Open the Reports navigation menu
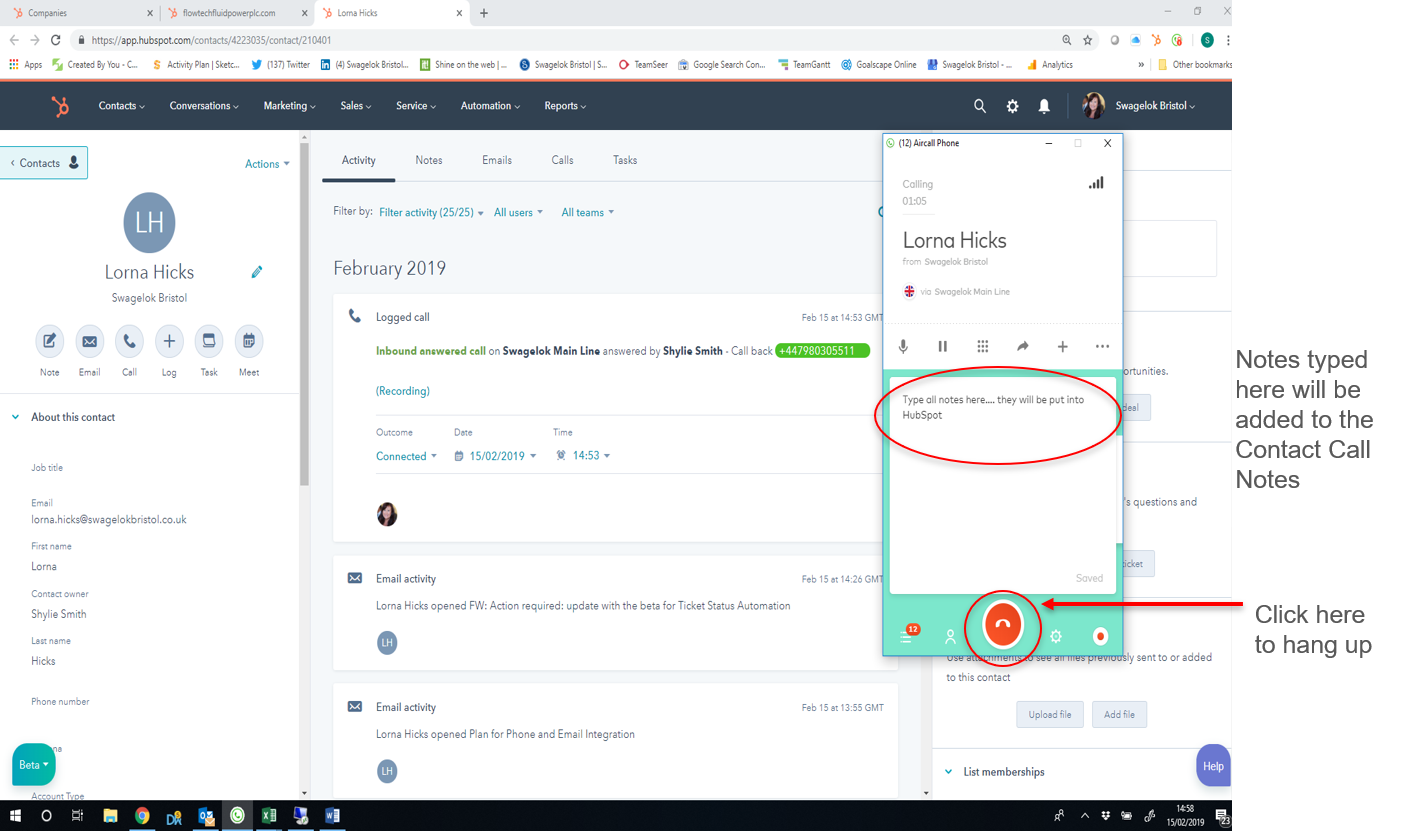The image size is (1408, 831). (x=565, y=106)
